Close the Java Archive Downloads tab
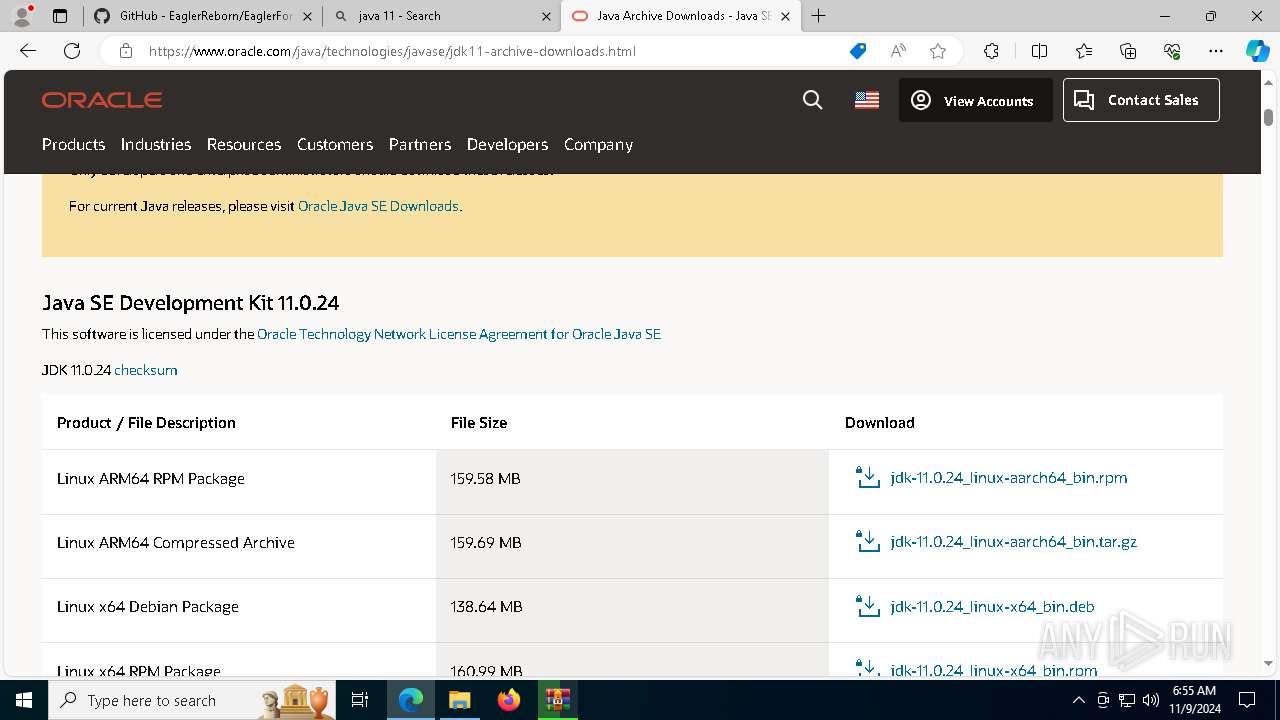This screenshot has height=720, width=1280. (785, 16)
